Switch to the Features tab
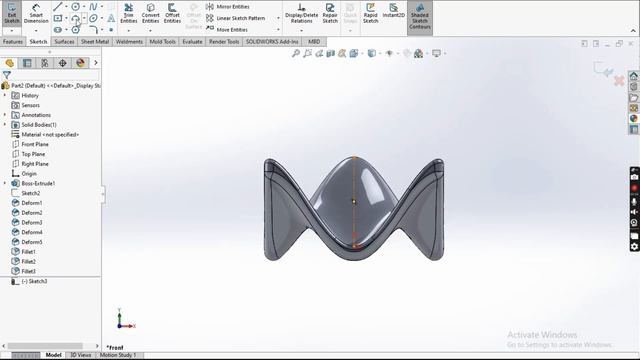 [13, 42]
